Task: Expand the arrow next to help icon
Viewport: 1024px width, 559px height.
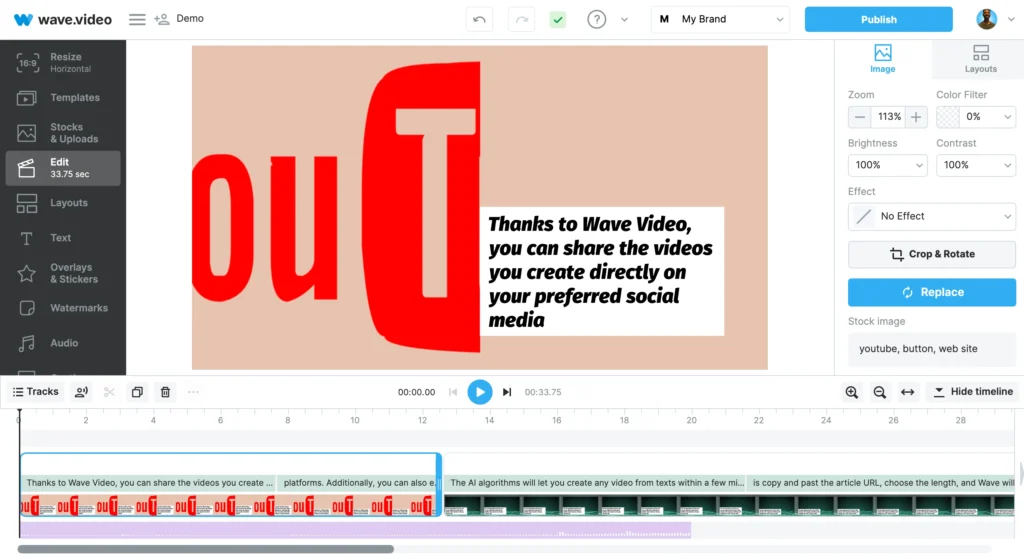Action: click(x=624, y=20)
